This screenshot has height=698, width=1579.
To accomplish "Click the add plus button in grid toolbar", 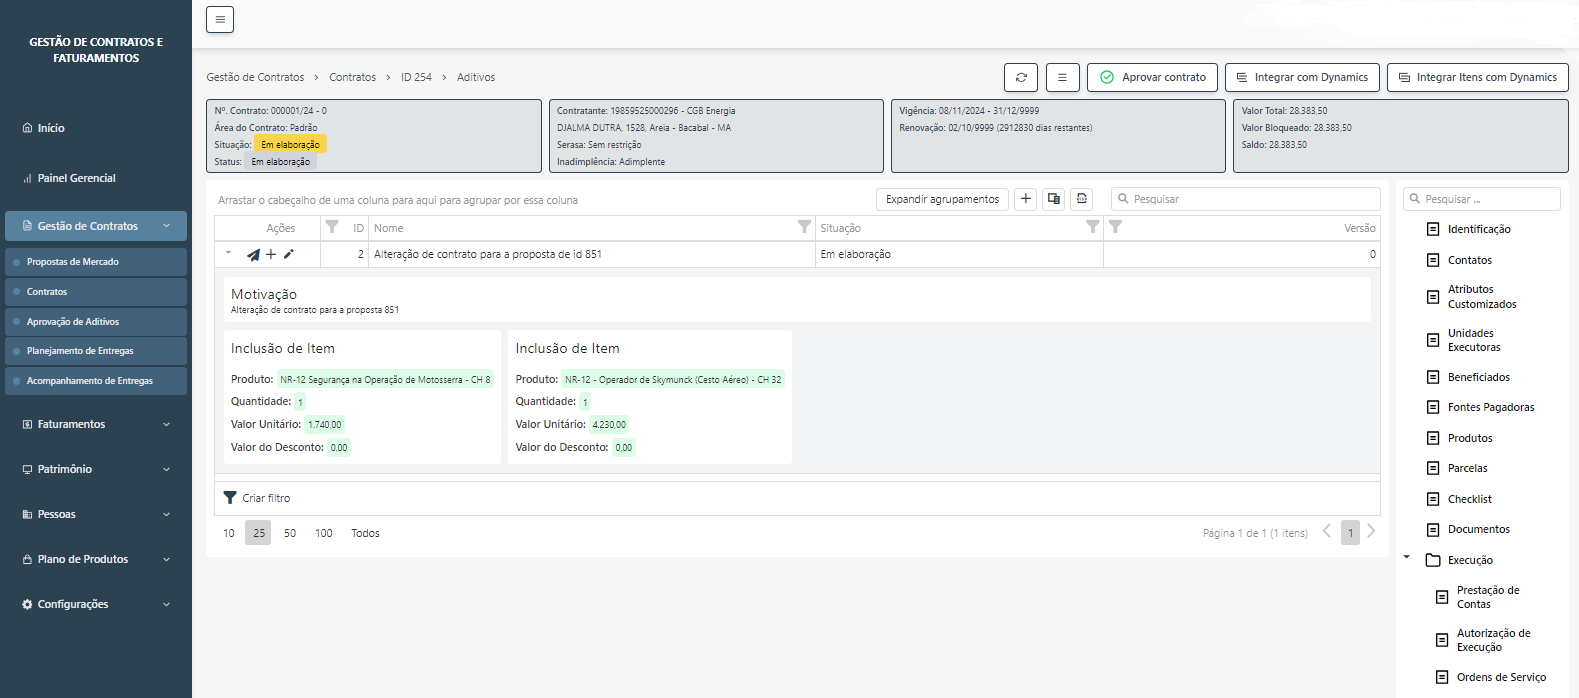I will coord(1025,199).
